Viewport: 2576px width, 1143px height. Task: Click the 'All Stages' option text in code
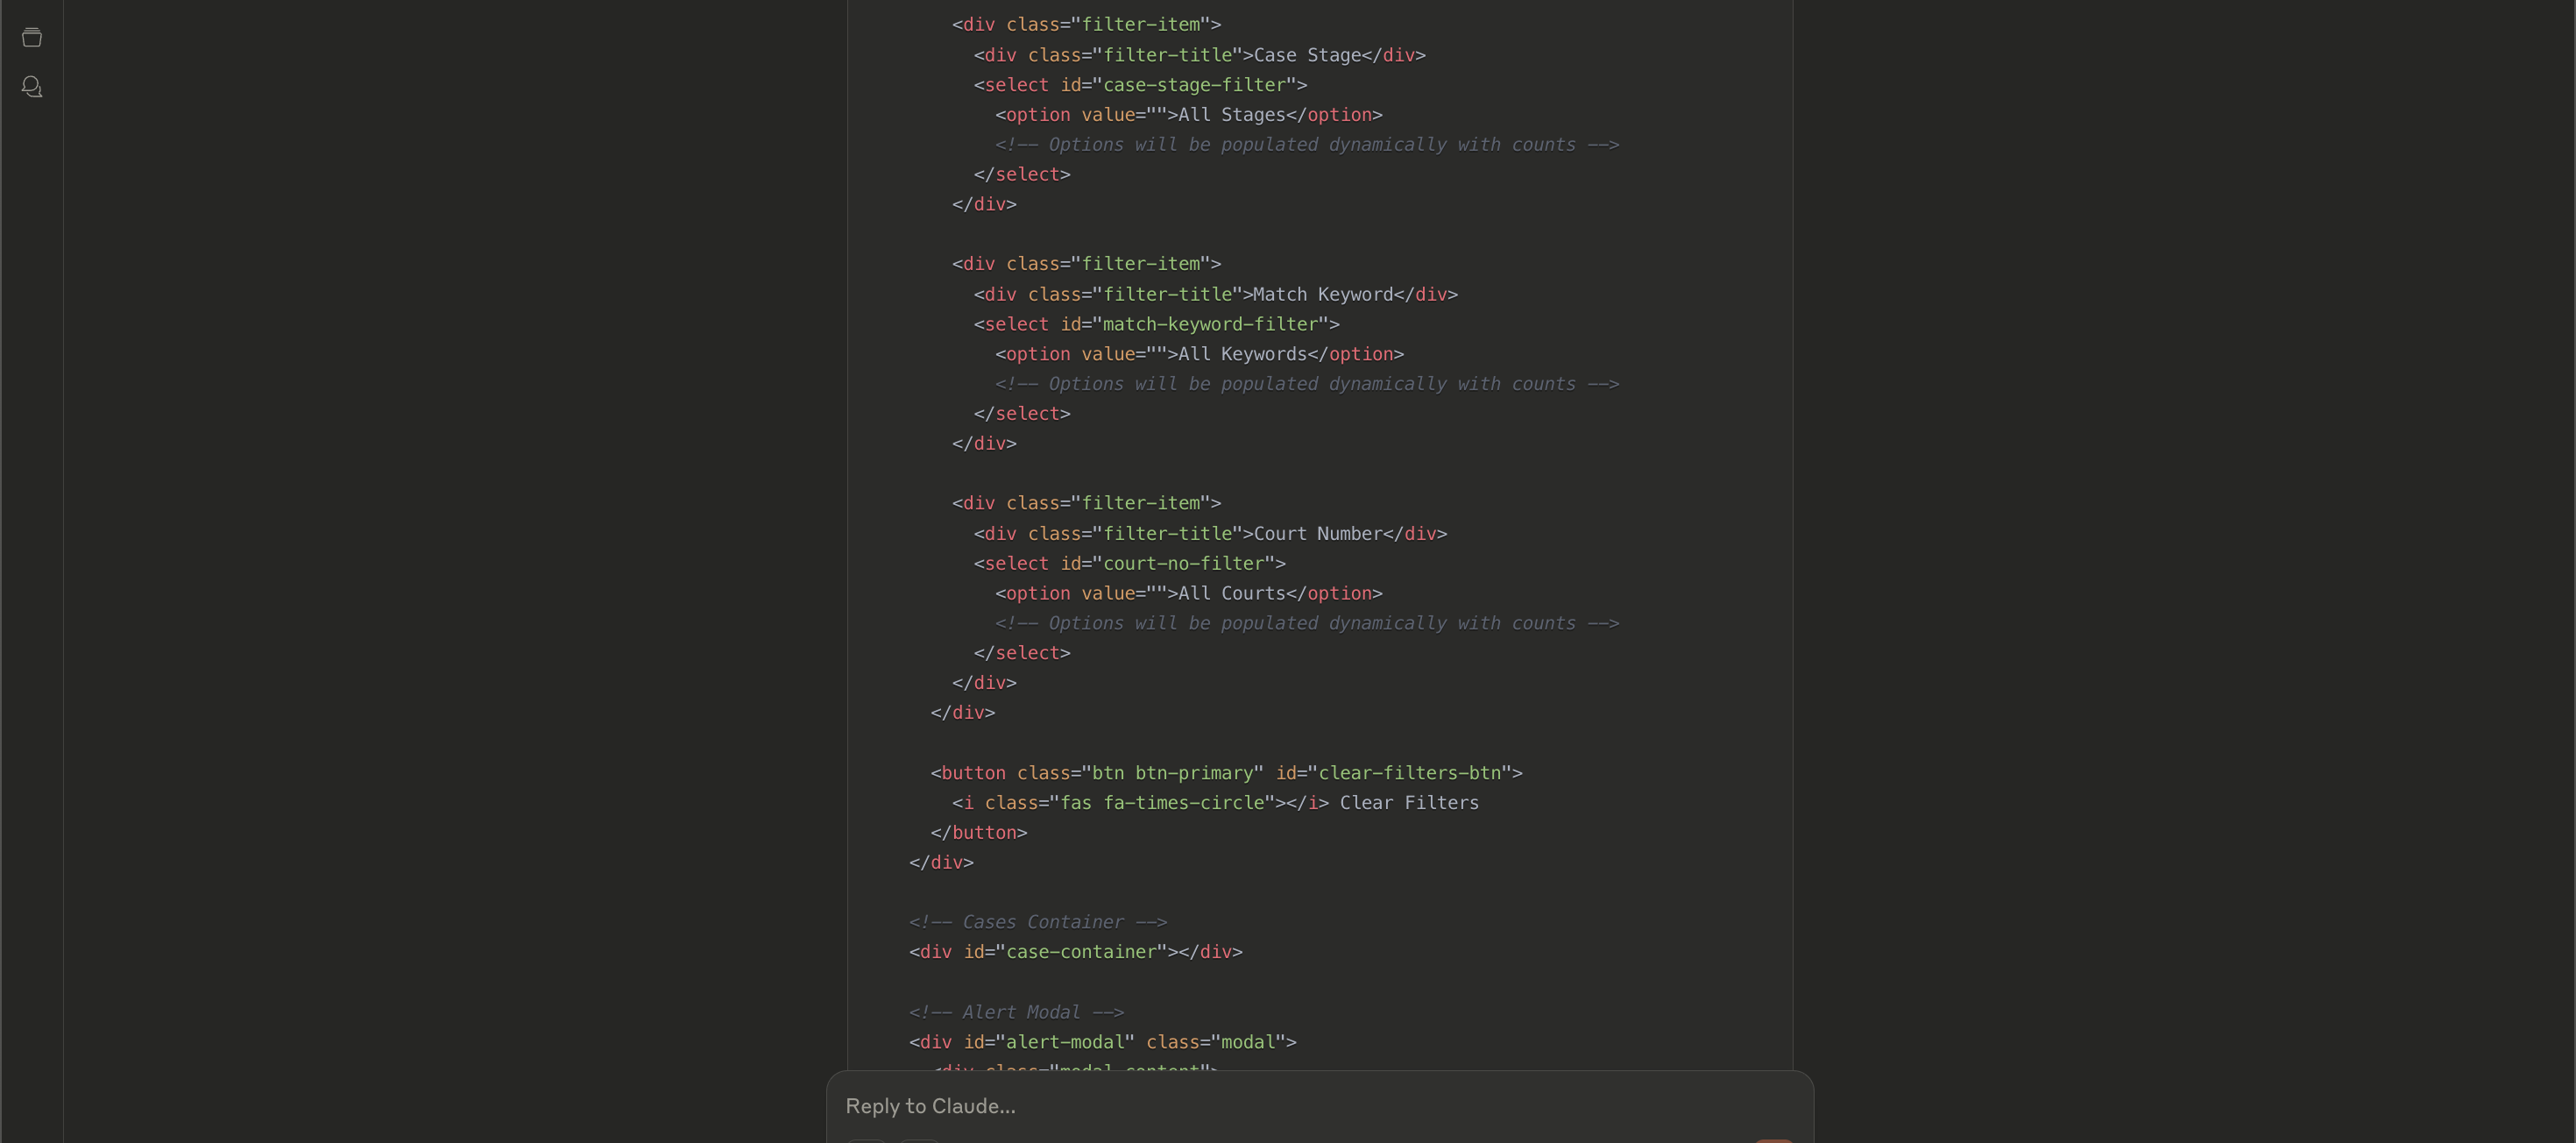[x=1231, y=115]
